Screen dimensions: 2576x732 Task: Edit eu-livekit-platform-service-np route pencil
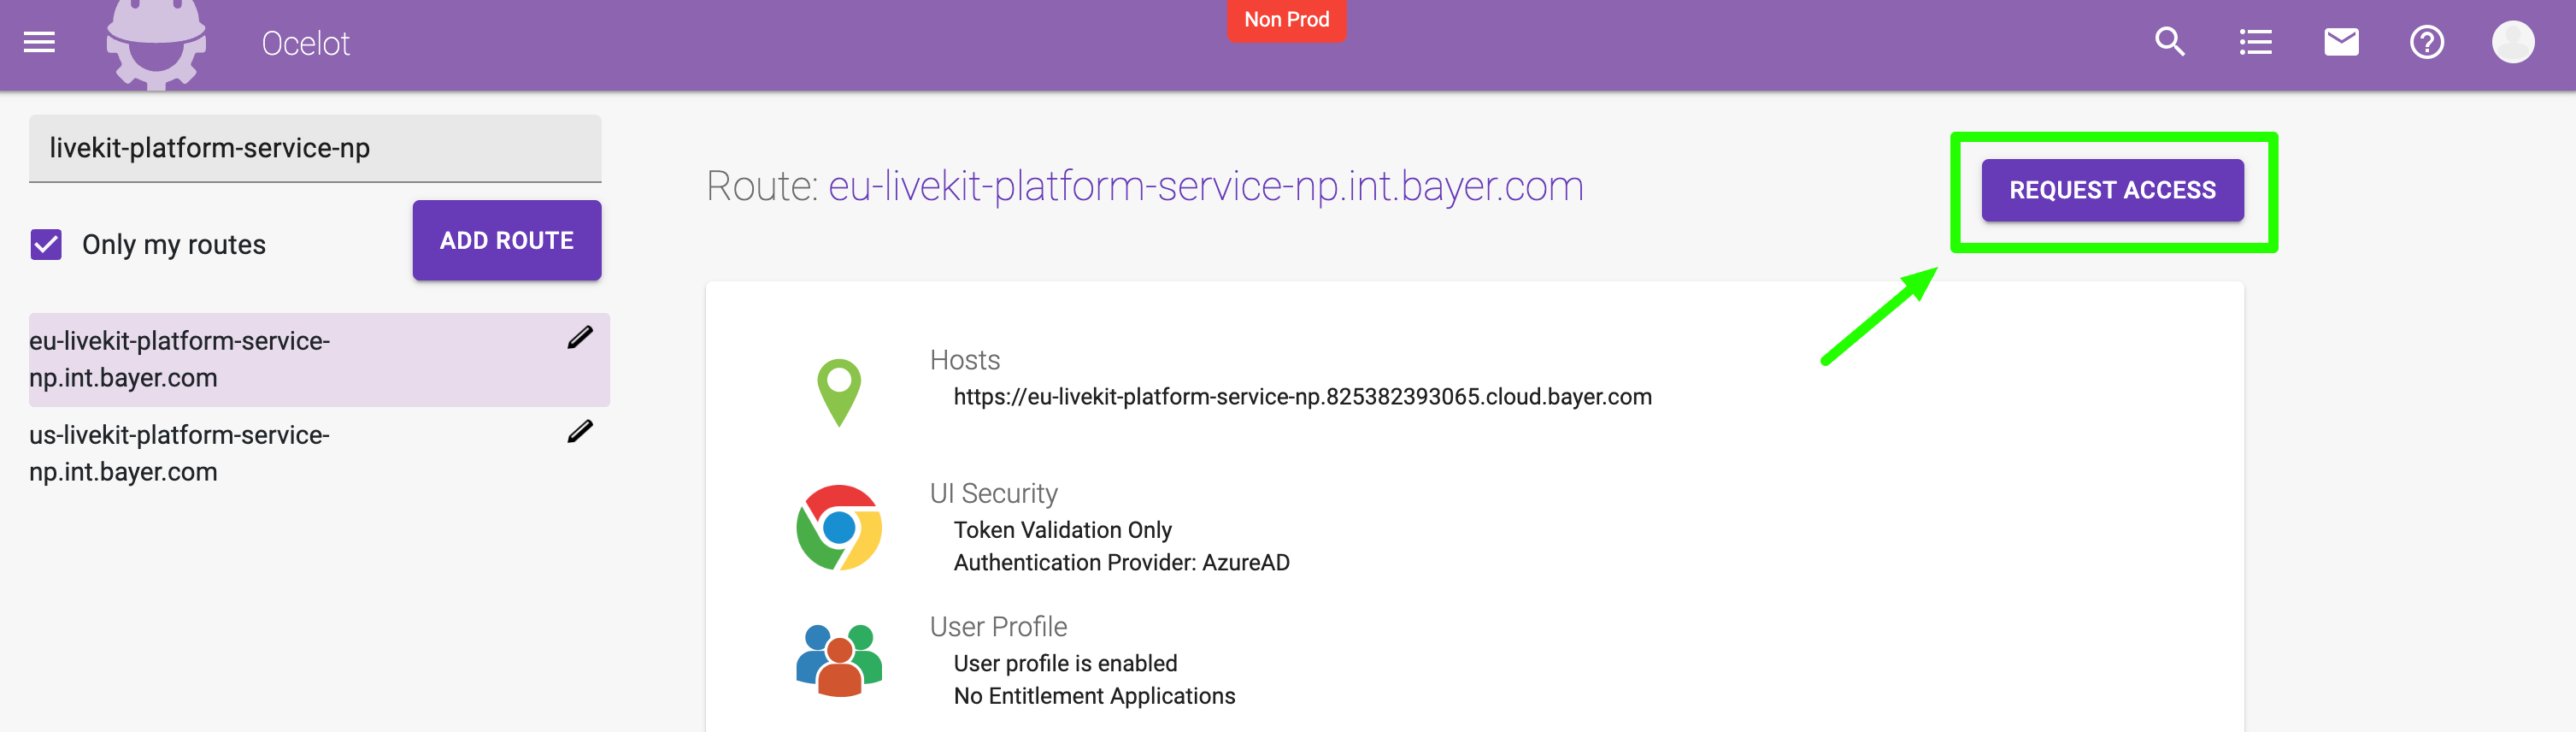click(x=580, y=337)
